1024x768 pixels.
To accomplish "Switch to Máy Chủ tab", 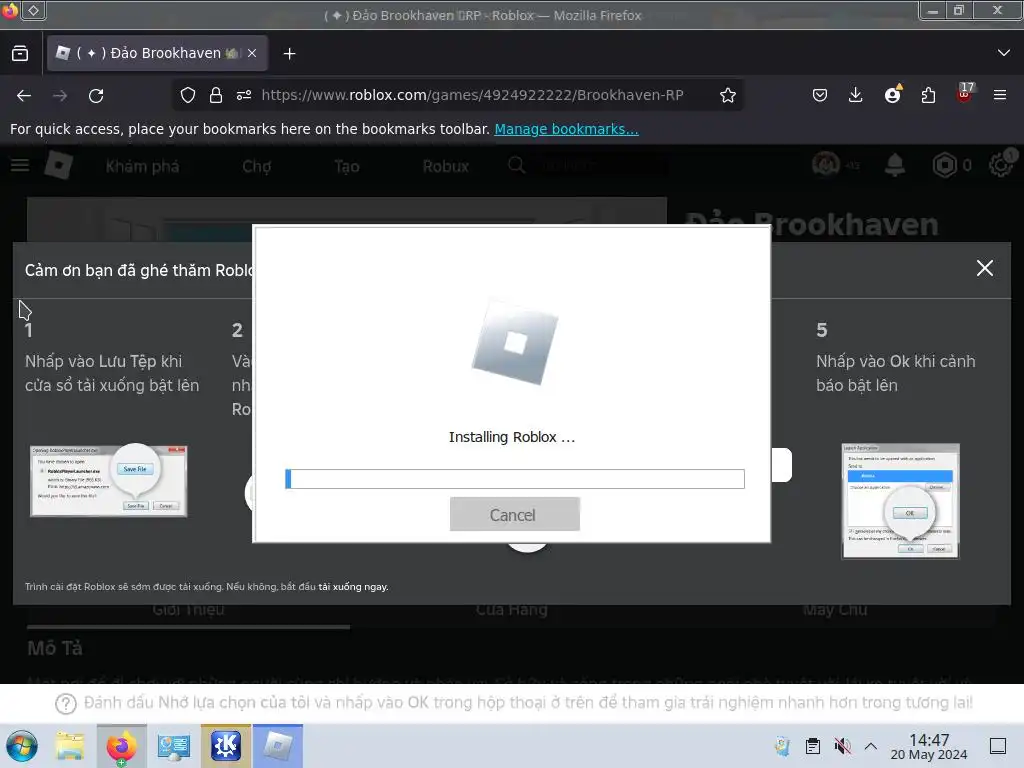I will click(835, 610).
